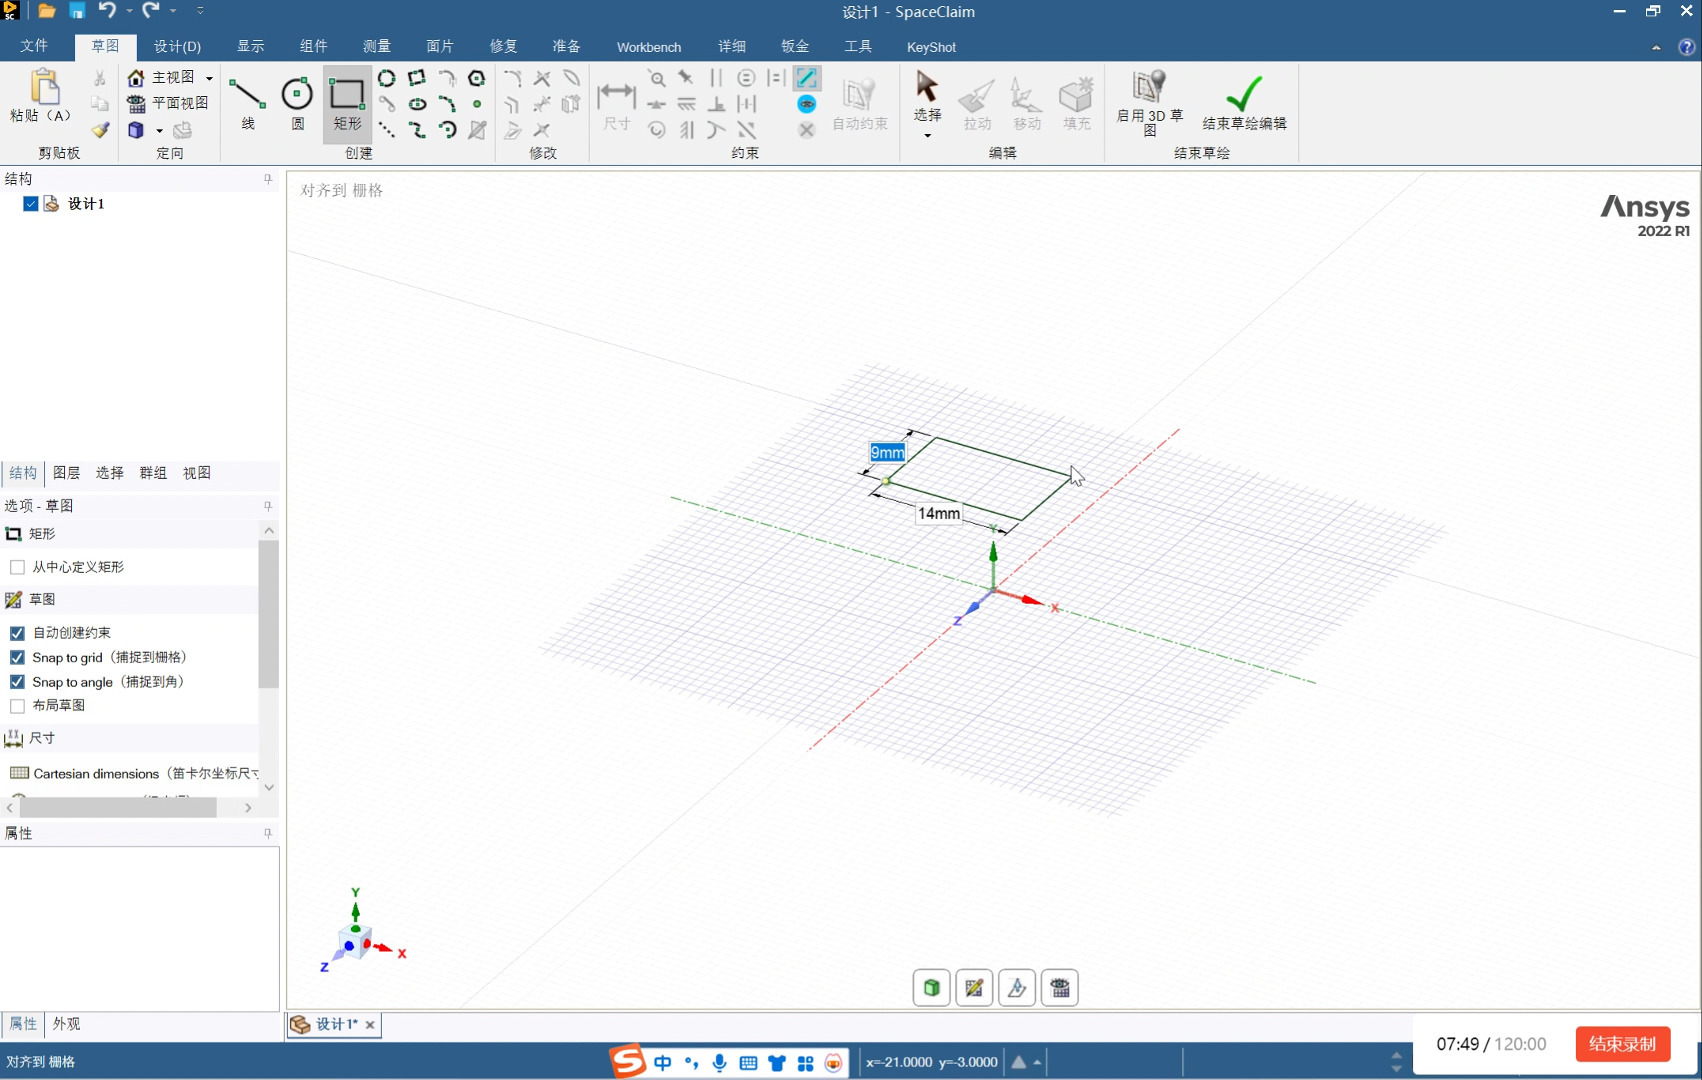Click the options panel horizontal scrollbar
Screen dimensions: 1702x1080
coord(118,808)
